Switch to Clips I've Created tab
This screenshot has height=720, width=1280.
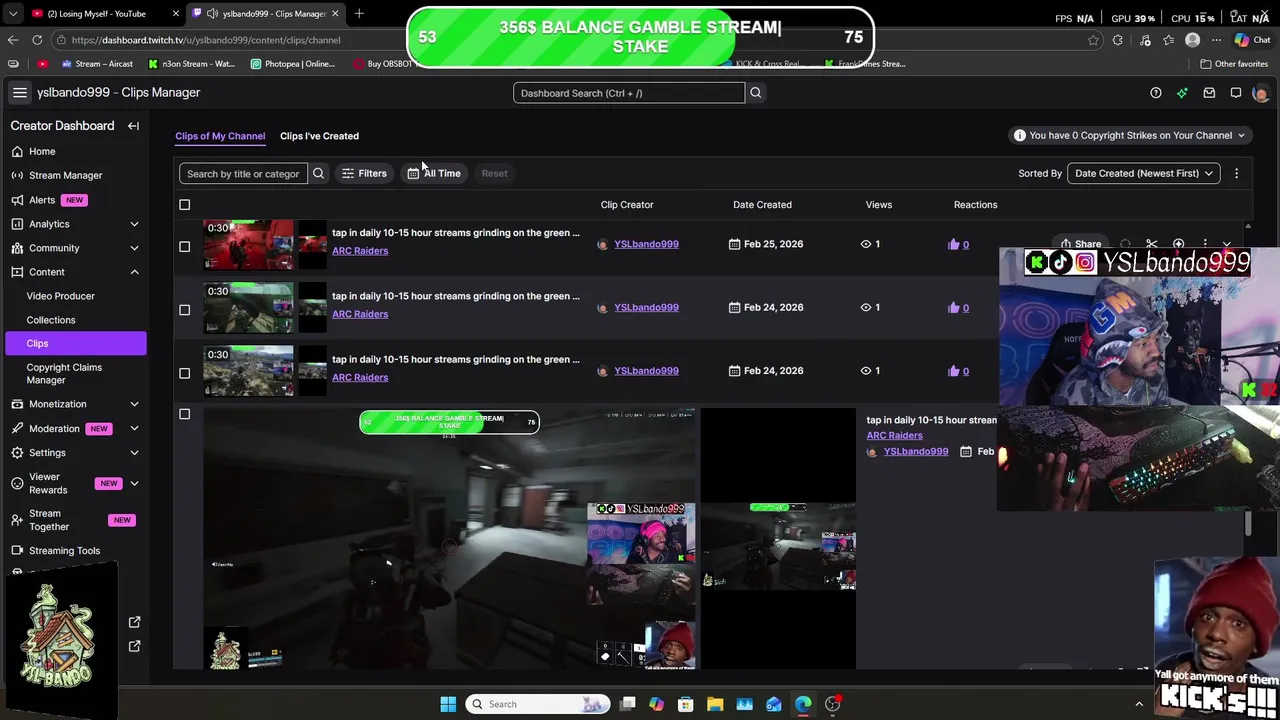pyautogui.click(x=319, y=136)
